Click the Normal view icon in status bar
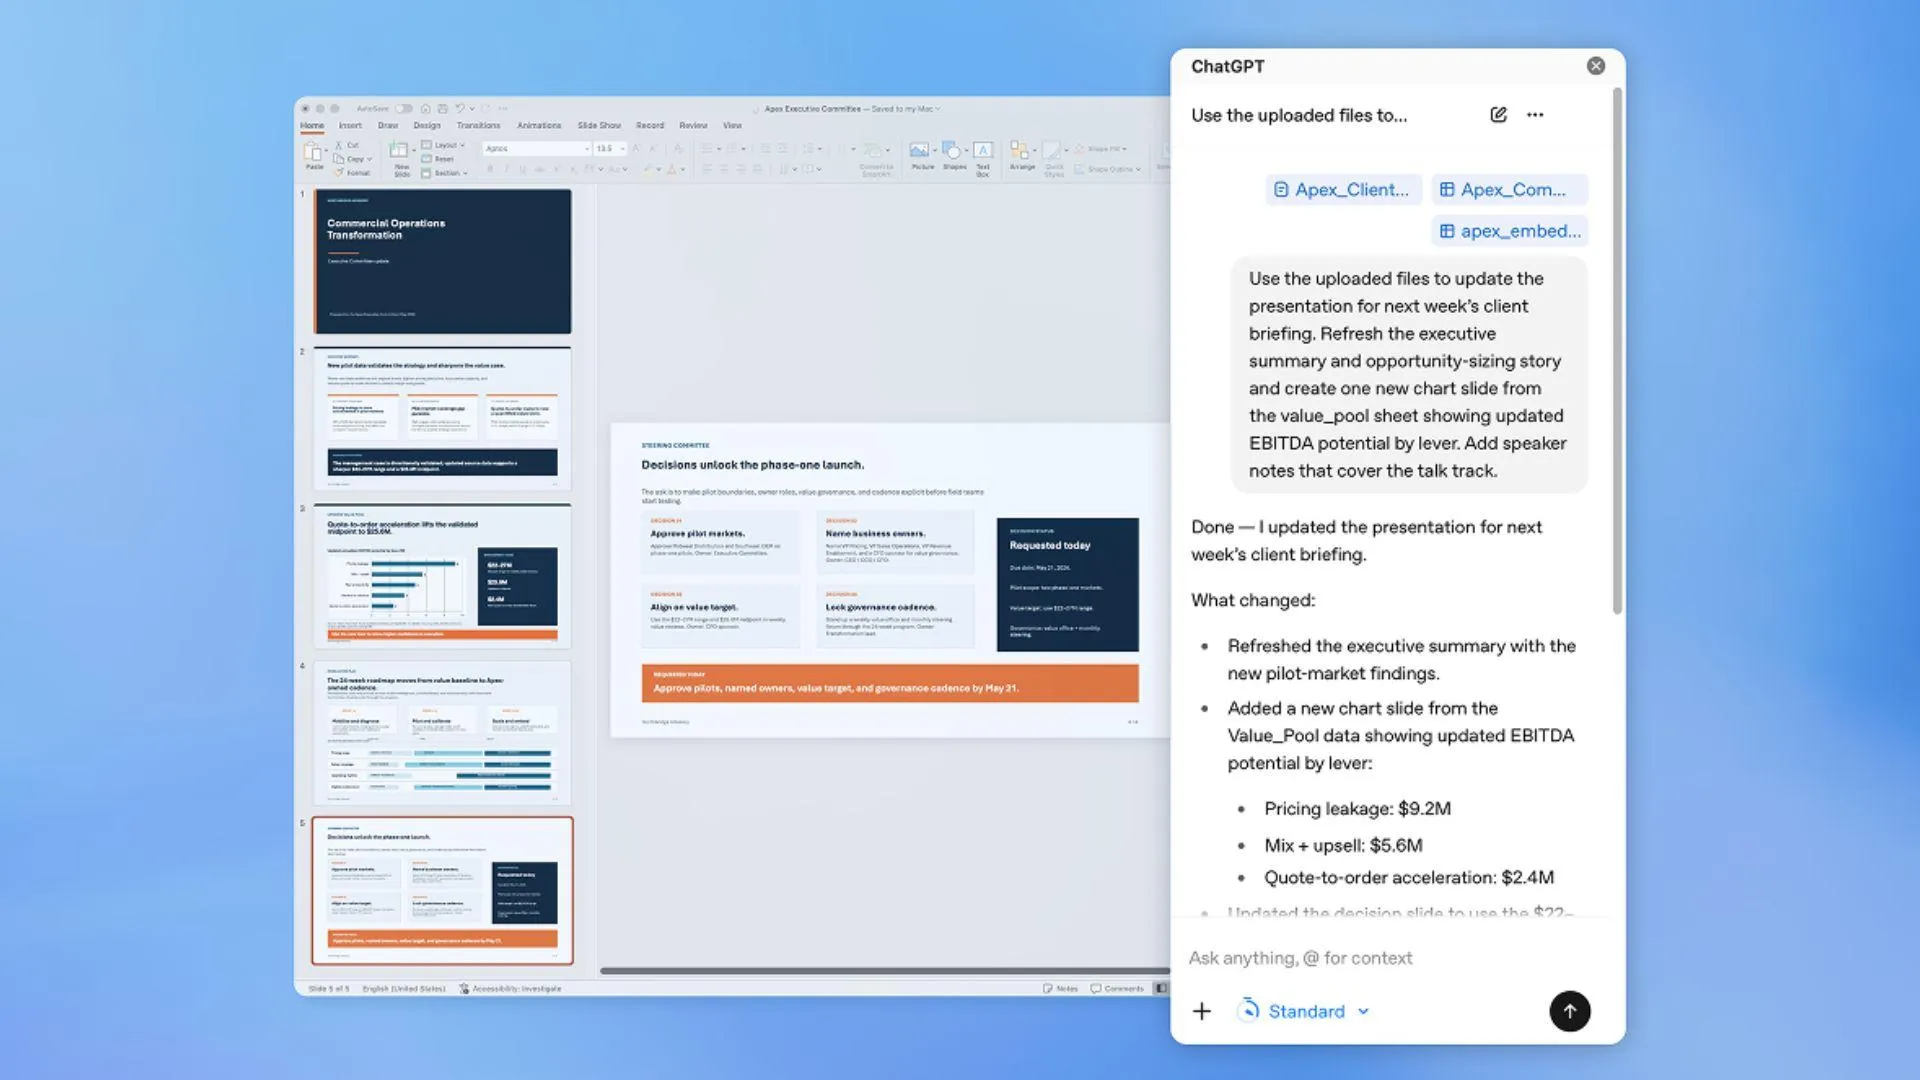Viewport: 1920px width, 1080px height. tap(1160, 988)
